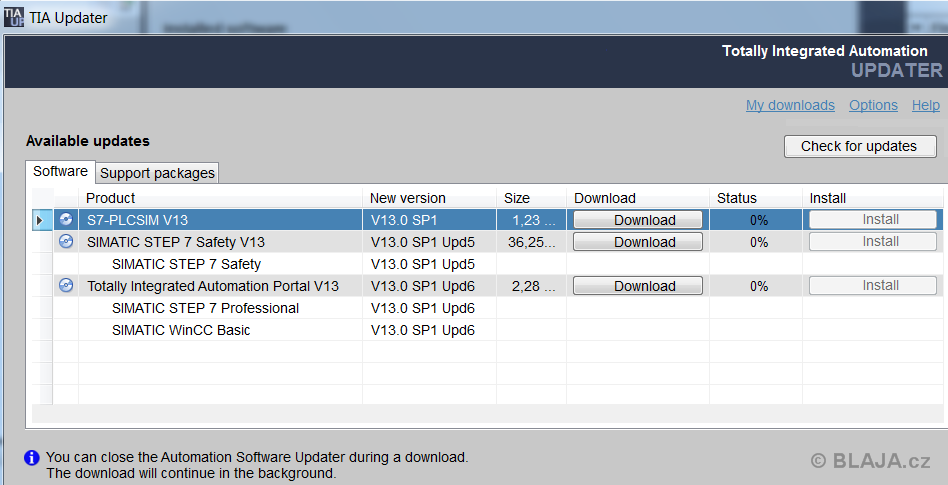Click the Download column header
The height and width of the screenshot is (485, 948).
[x=638, y=198]
